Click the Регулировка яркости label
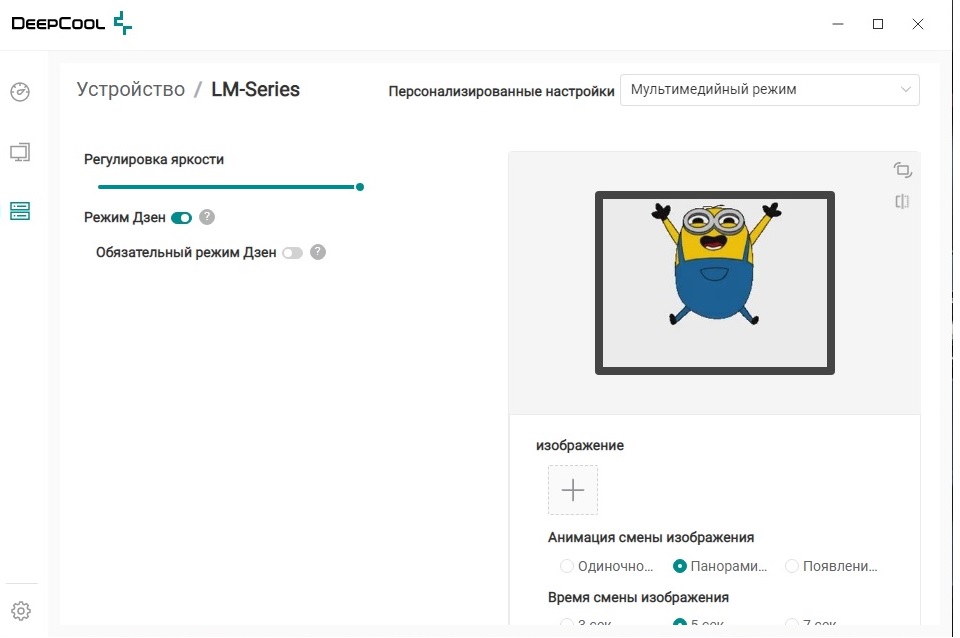The height and width of the screenshot is (638, 960). coord(154,159)
